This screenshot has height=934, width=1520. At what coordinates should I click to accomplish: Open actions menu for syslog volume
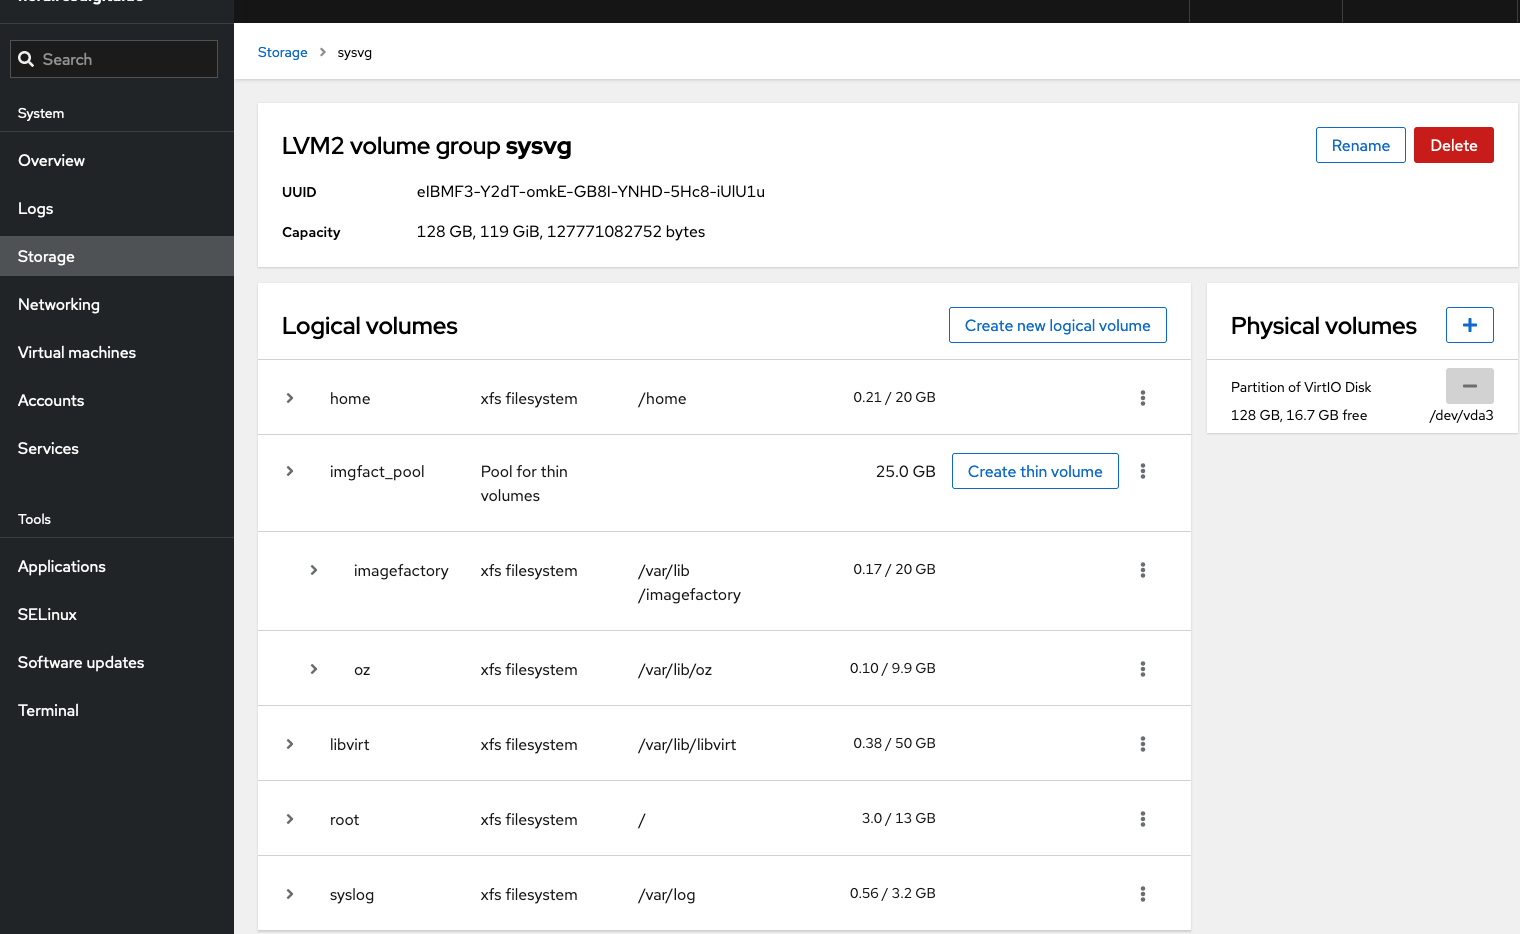[x=1142, y=894]
